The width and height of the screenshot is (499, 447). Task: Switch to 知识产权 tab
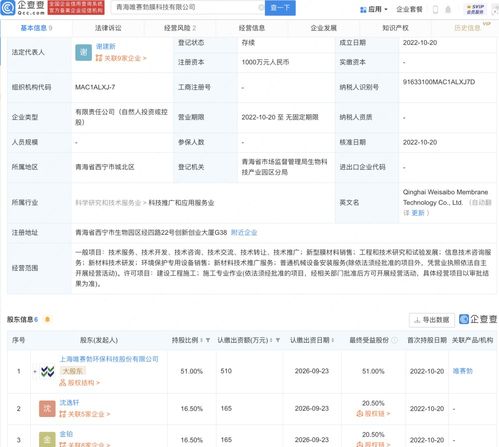[x=395, y=28]
